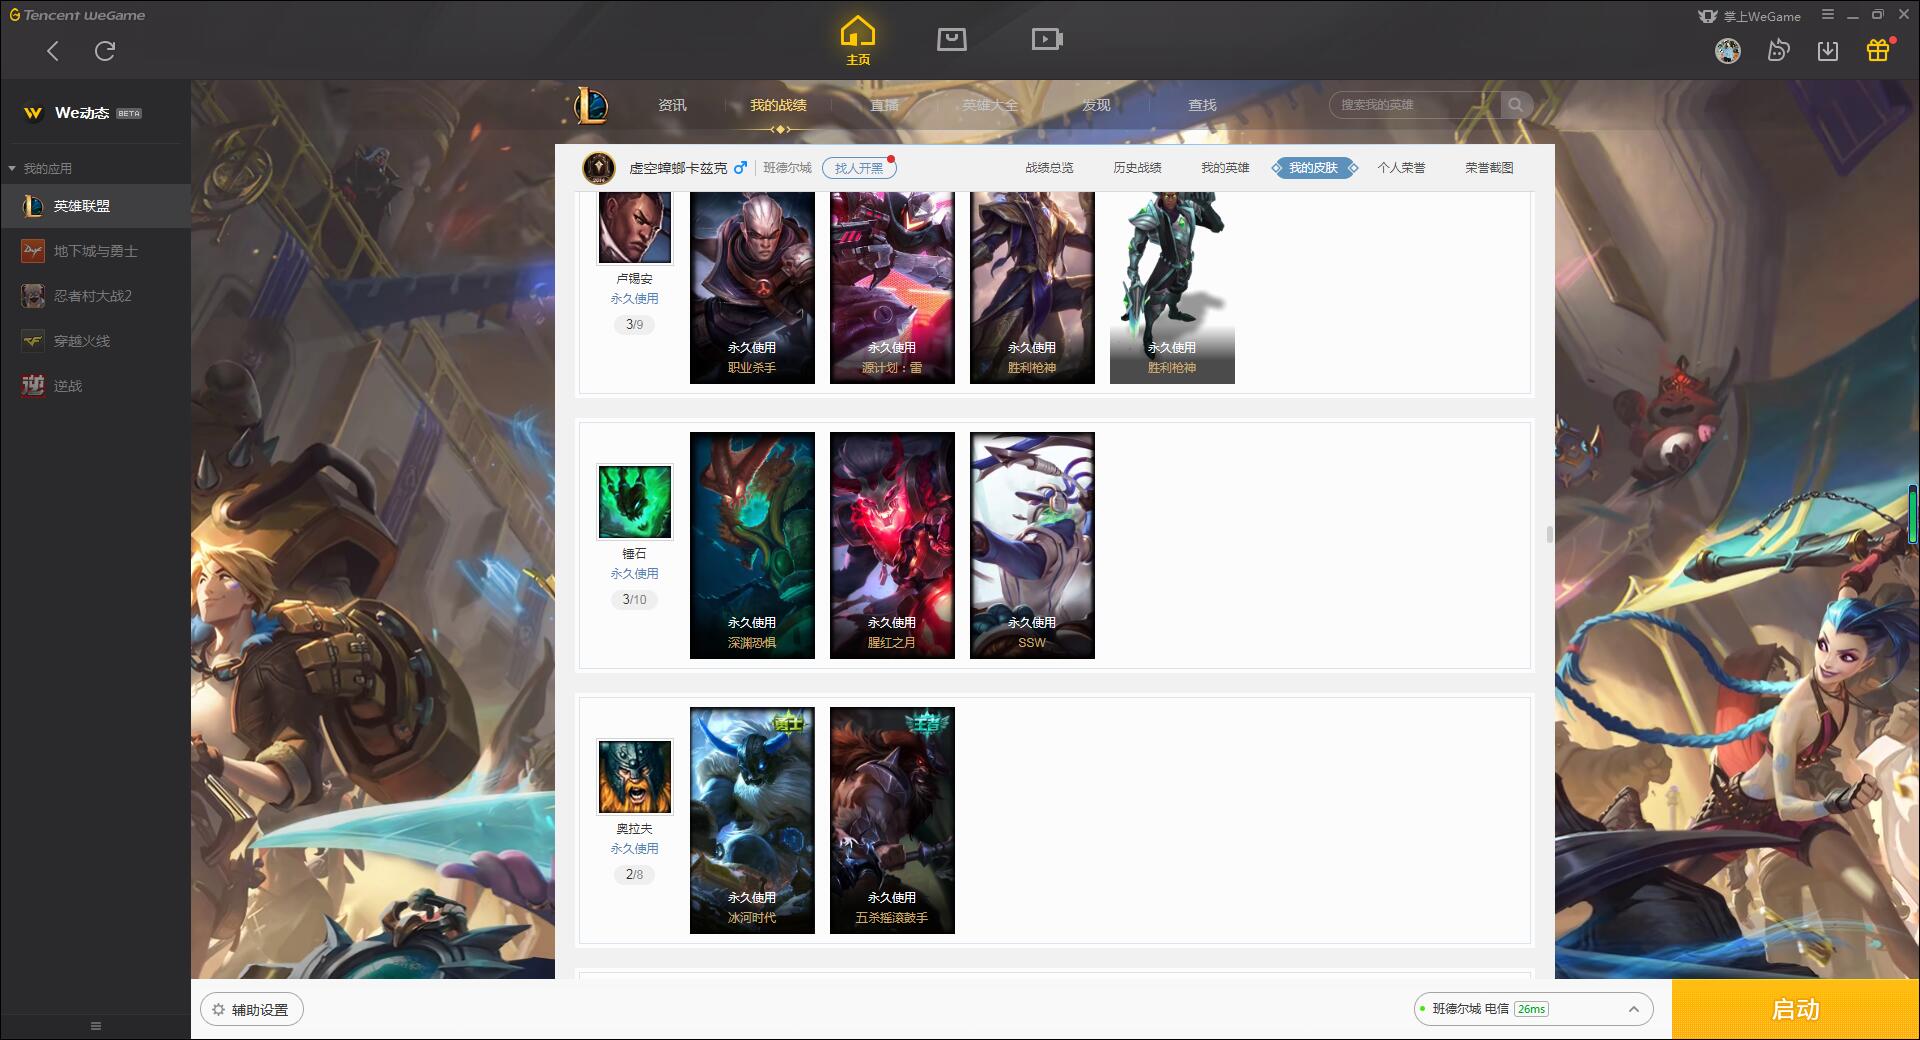Open the 掌上WeGame link

(1750, 16)
